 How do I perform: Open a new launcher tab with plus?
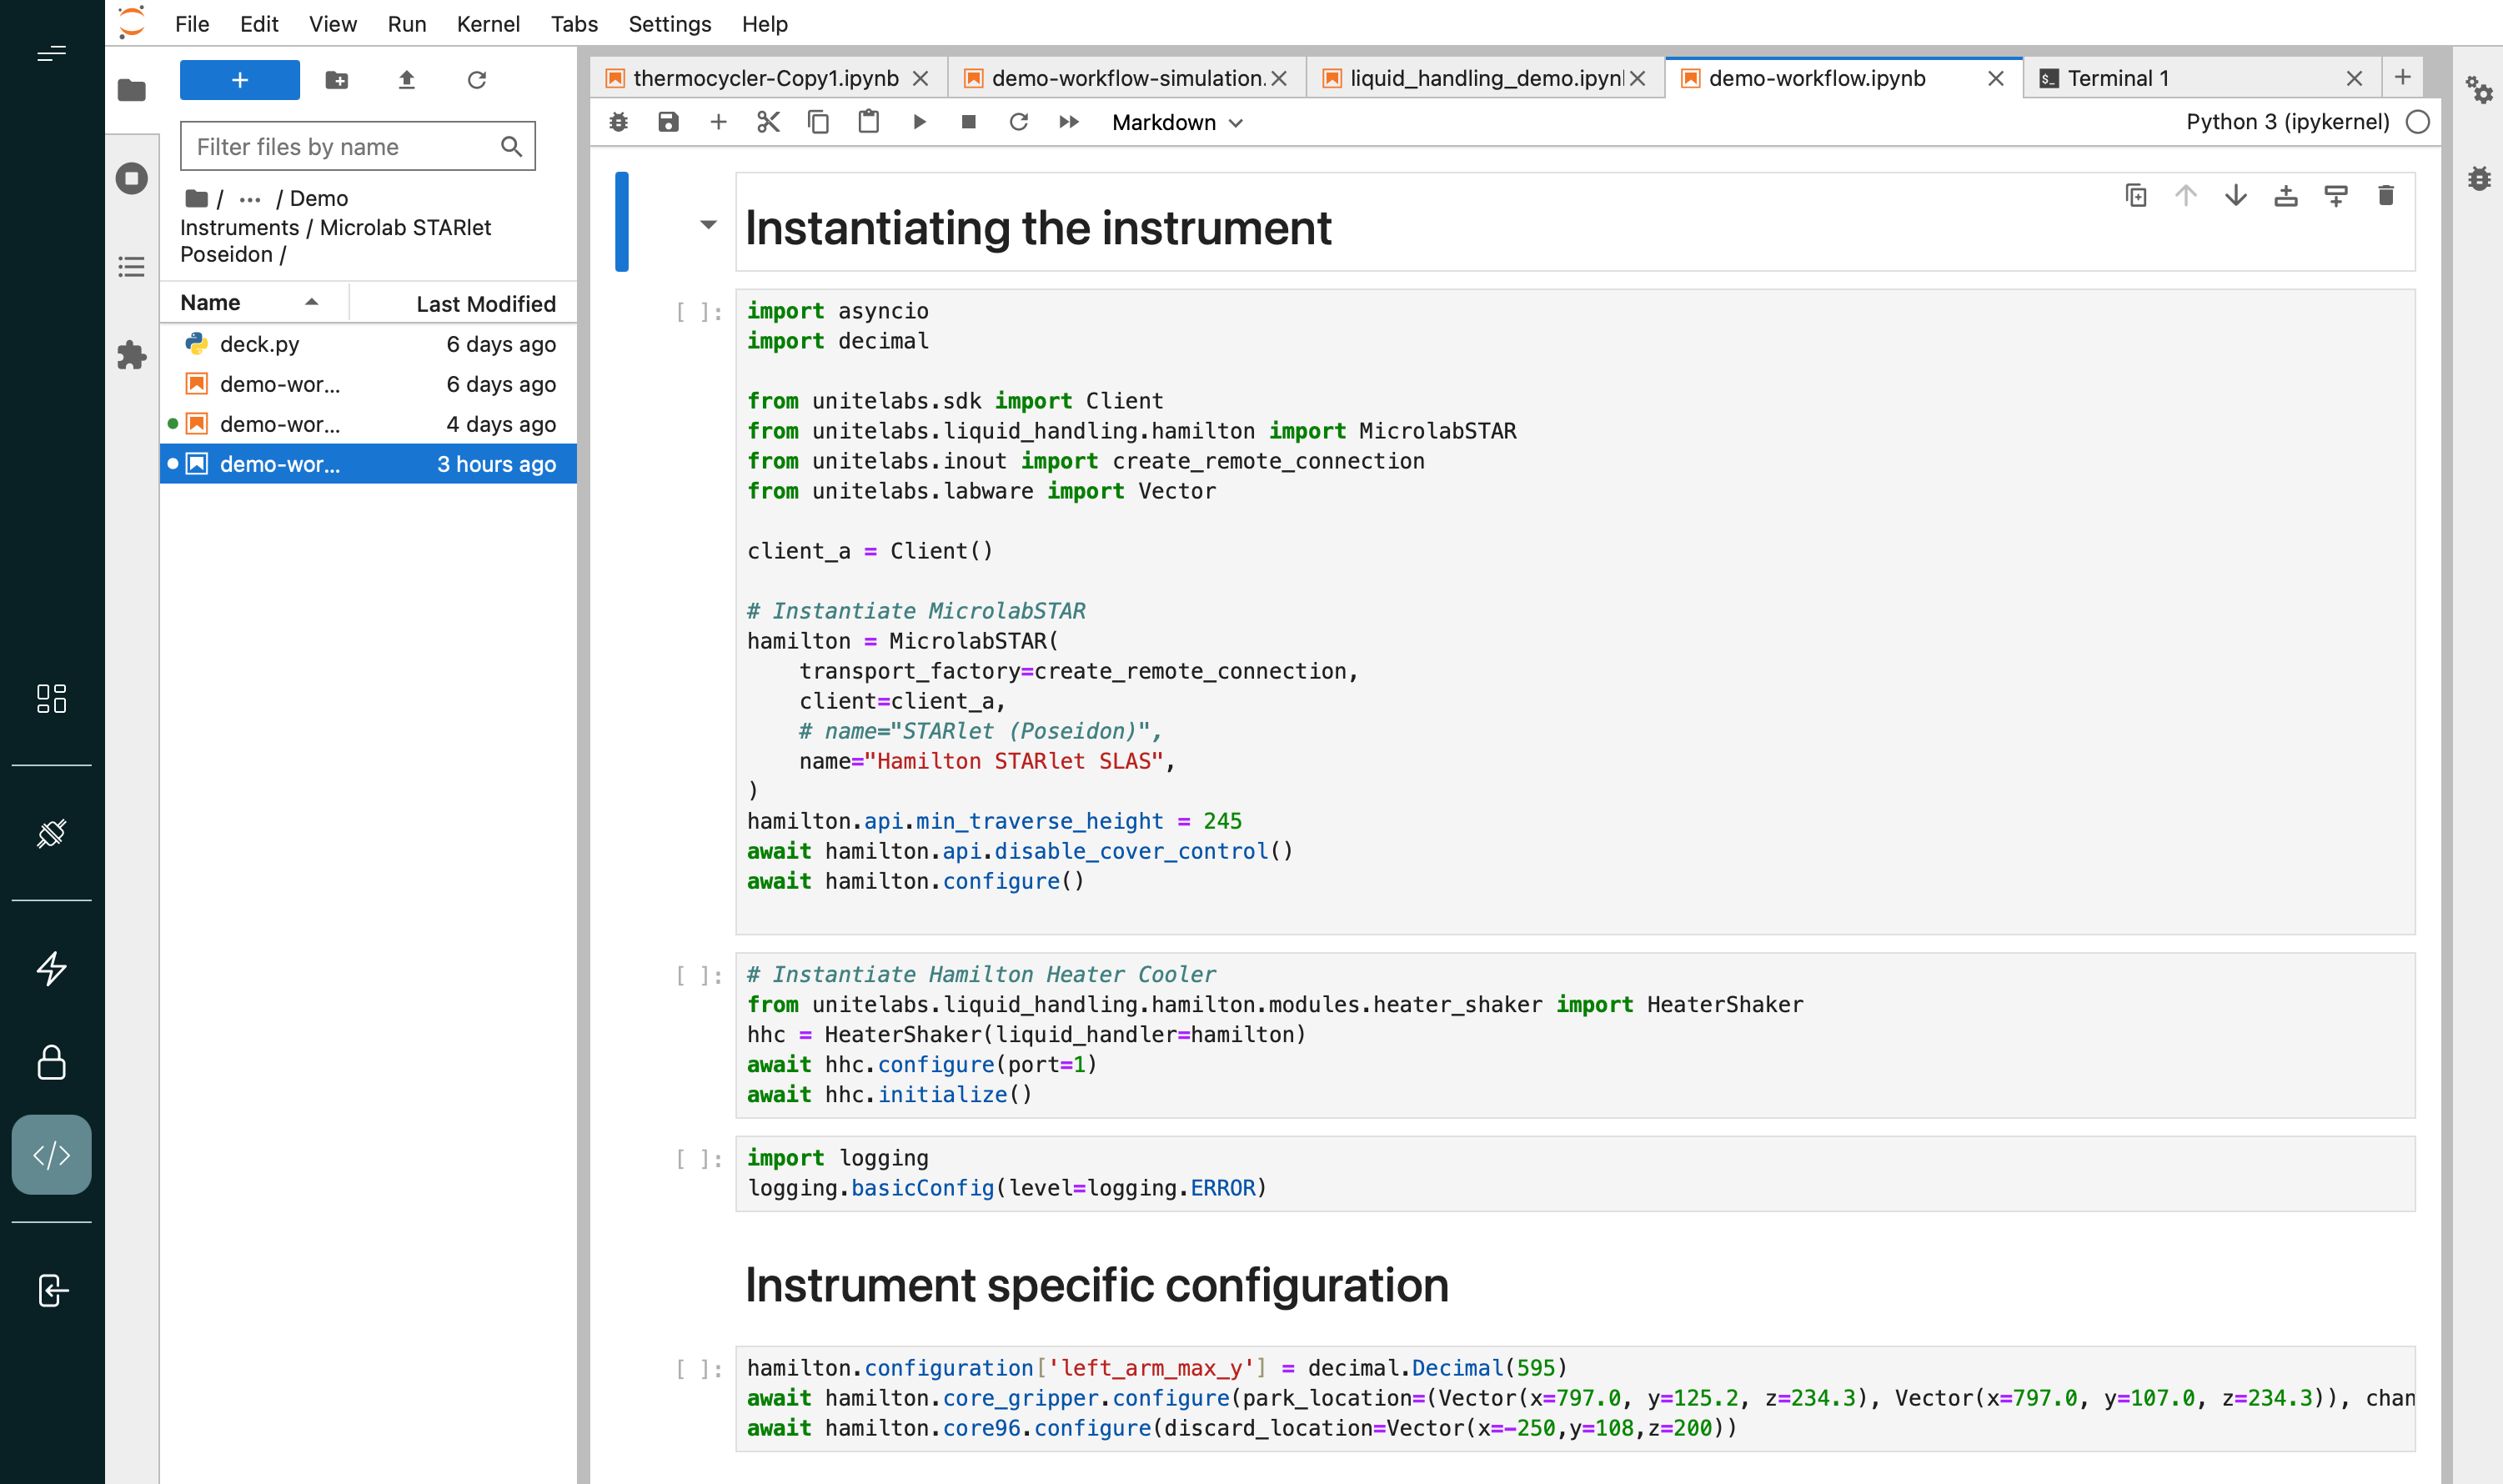pyautogui.click(x=2403, y=77)
